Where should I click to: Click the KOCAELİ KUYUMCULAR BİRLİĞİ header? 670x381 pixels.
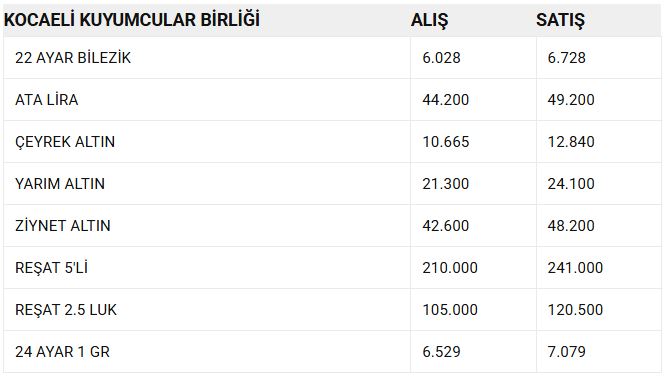[x=132, y=20]
